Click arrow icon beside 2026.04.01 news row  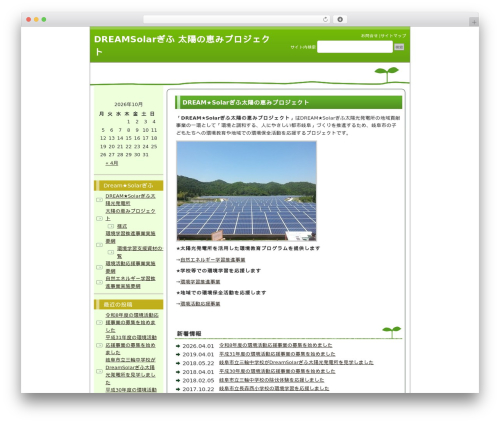point(178,346)
